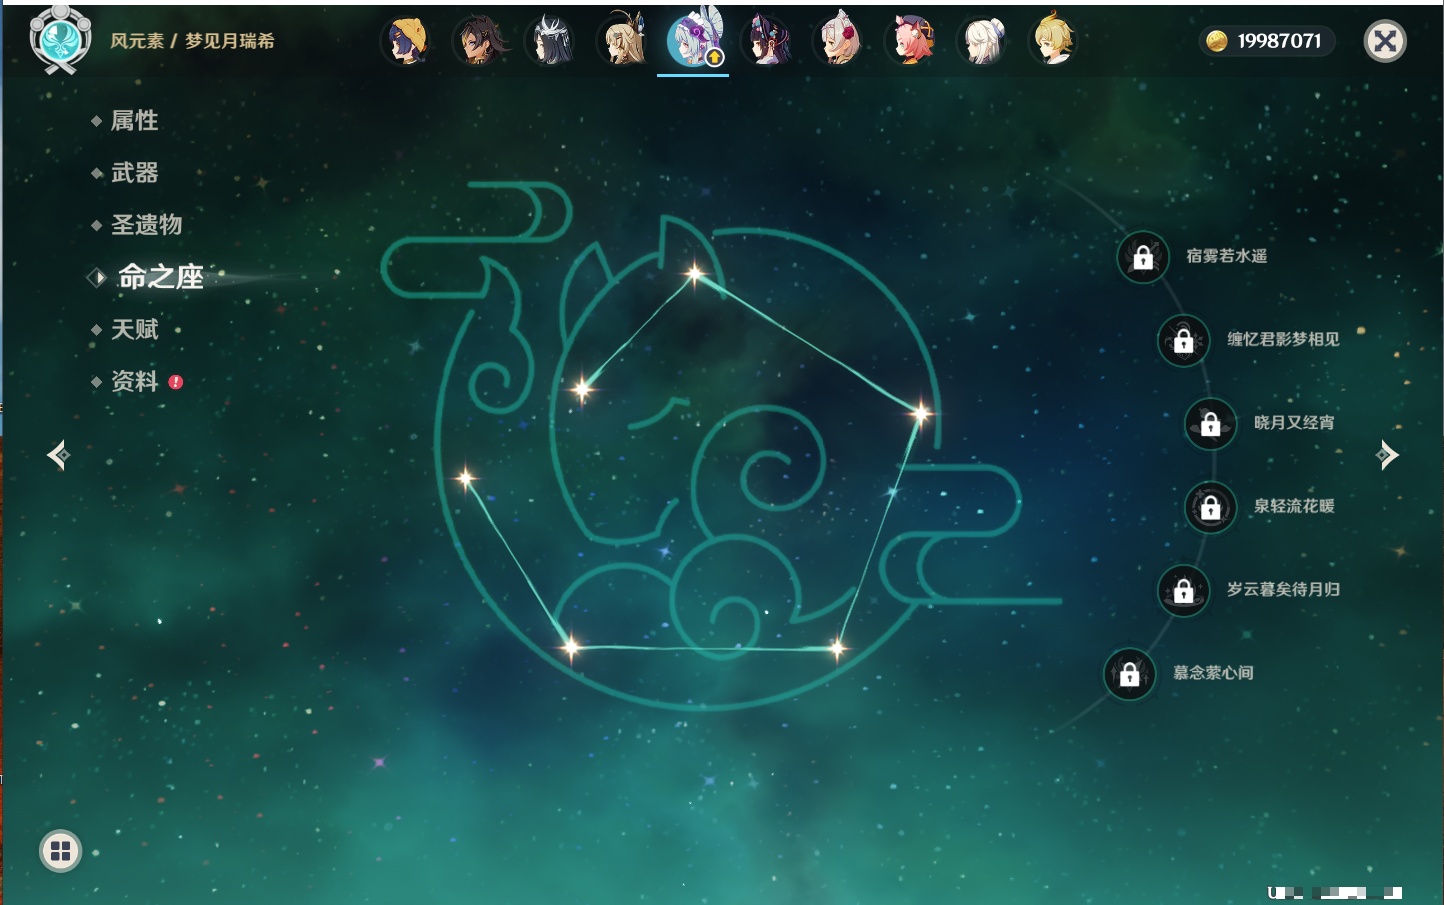
Task: Select the 命之座 constellation menu
Action: pyautogui.click(x=160, y=277)
